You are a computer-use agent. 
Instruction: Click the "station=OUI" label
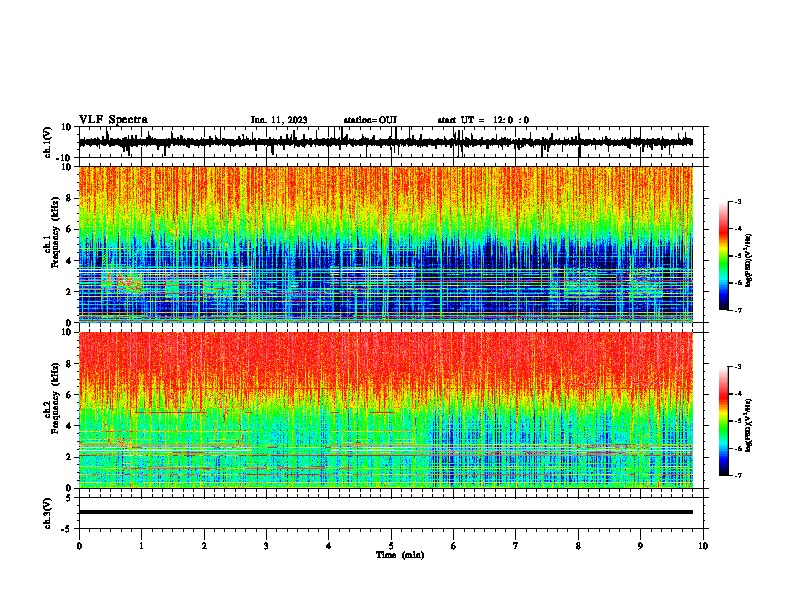tap(370, 120)
